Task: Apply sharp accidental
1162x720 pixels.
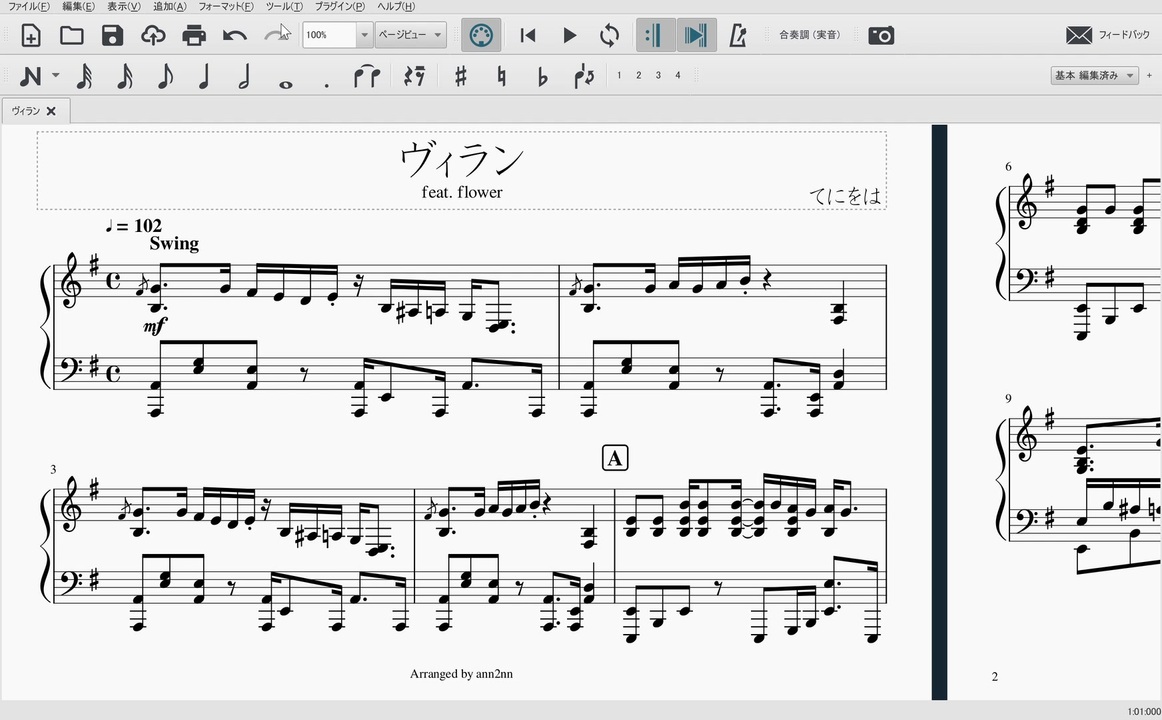Action: 461,76
